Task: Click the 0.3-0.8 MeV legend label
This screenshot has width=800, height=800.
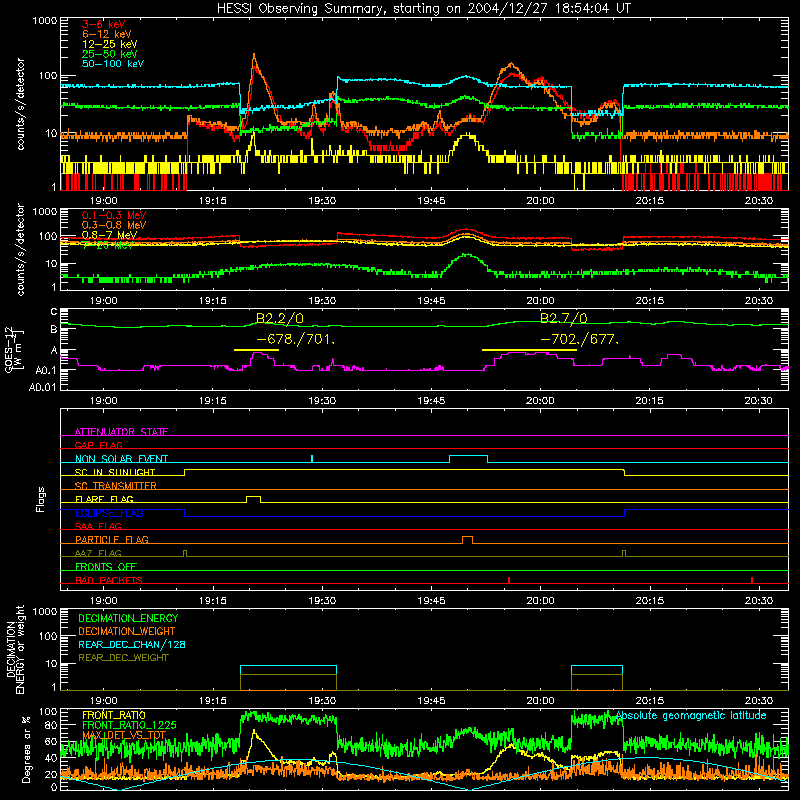Action: 114,225
